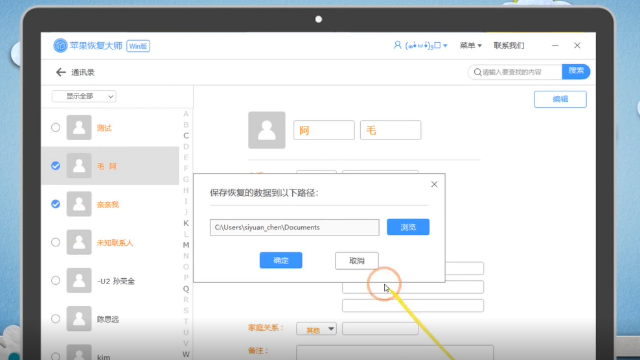Viewport: 640px width, 360px height.
Task: Uncheck the contact 毛 阿
Action: click(x=56, y=166)
